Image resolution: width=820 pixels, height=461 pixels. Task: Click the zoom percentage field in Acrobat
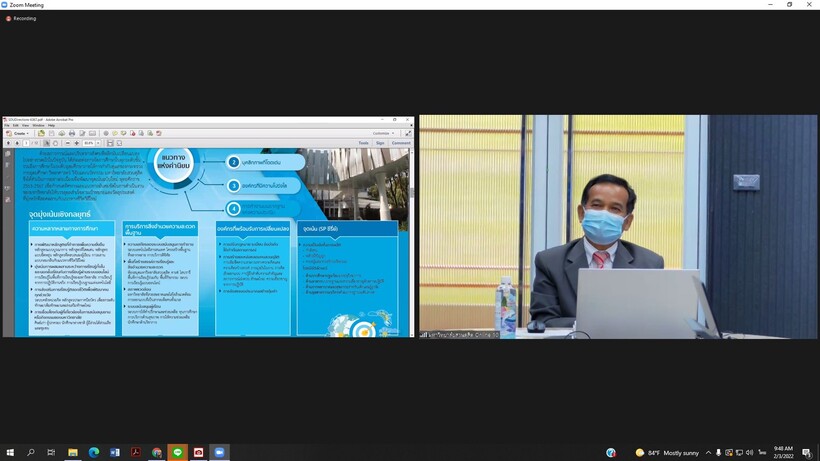[x=89, y=143]
